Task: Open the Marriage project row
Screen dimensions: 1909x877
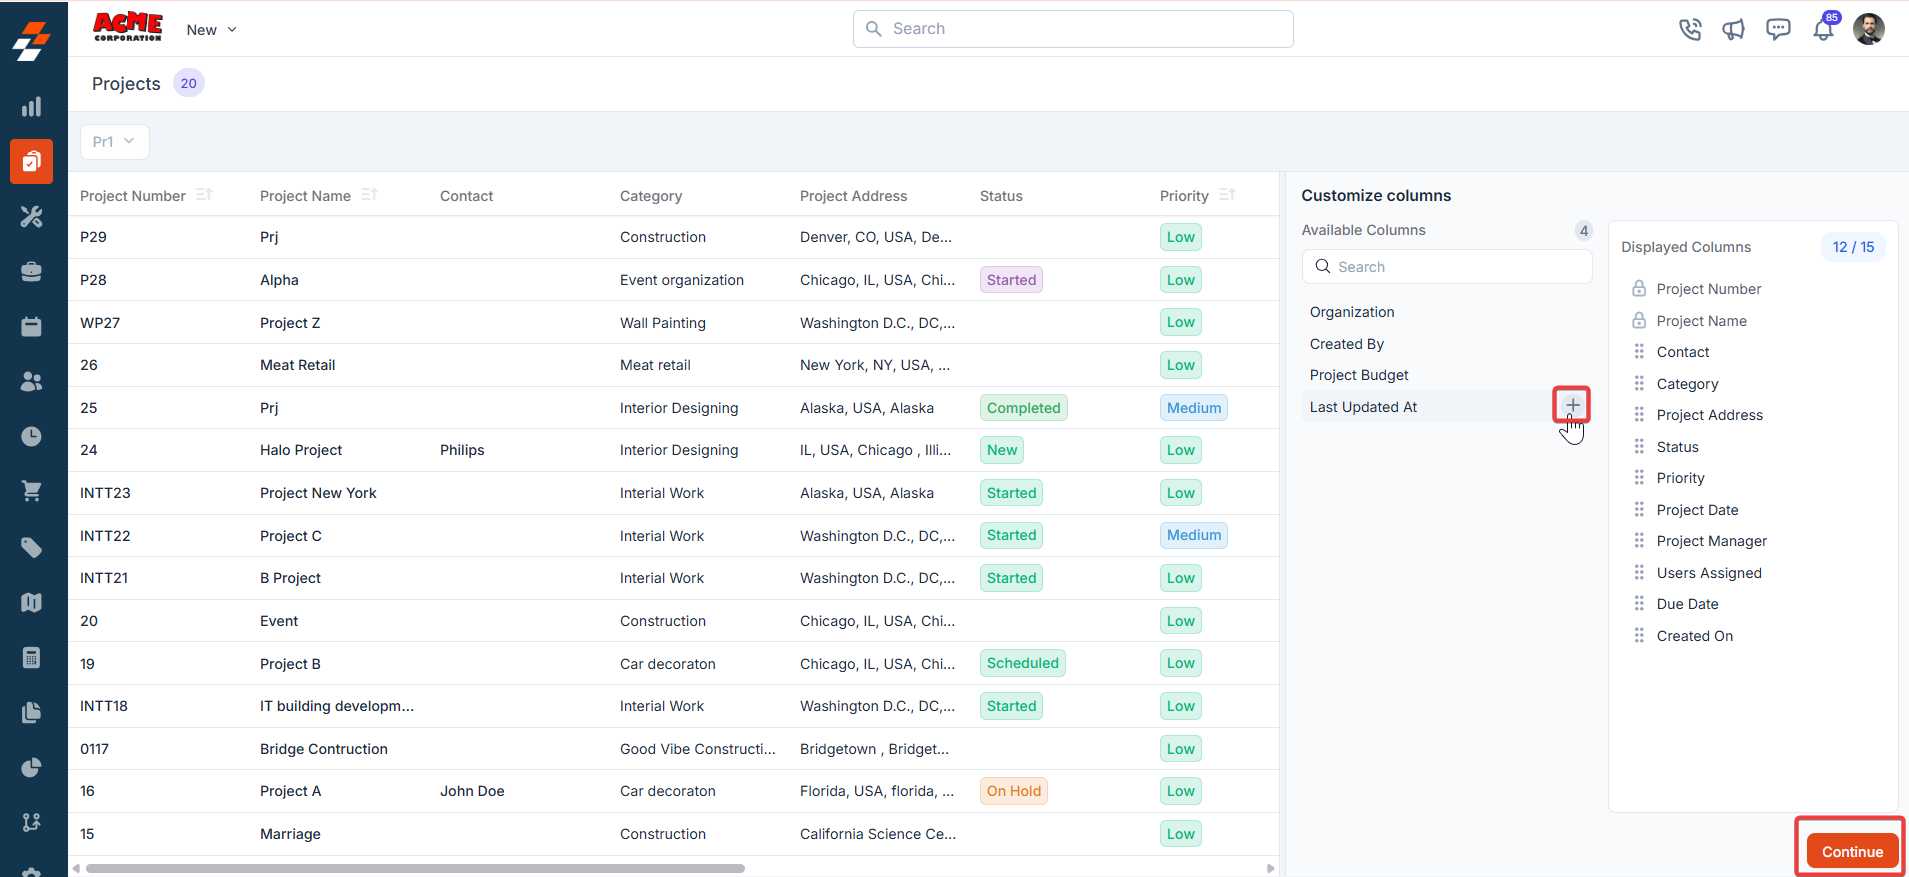Action: tap(674, 834)
